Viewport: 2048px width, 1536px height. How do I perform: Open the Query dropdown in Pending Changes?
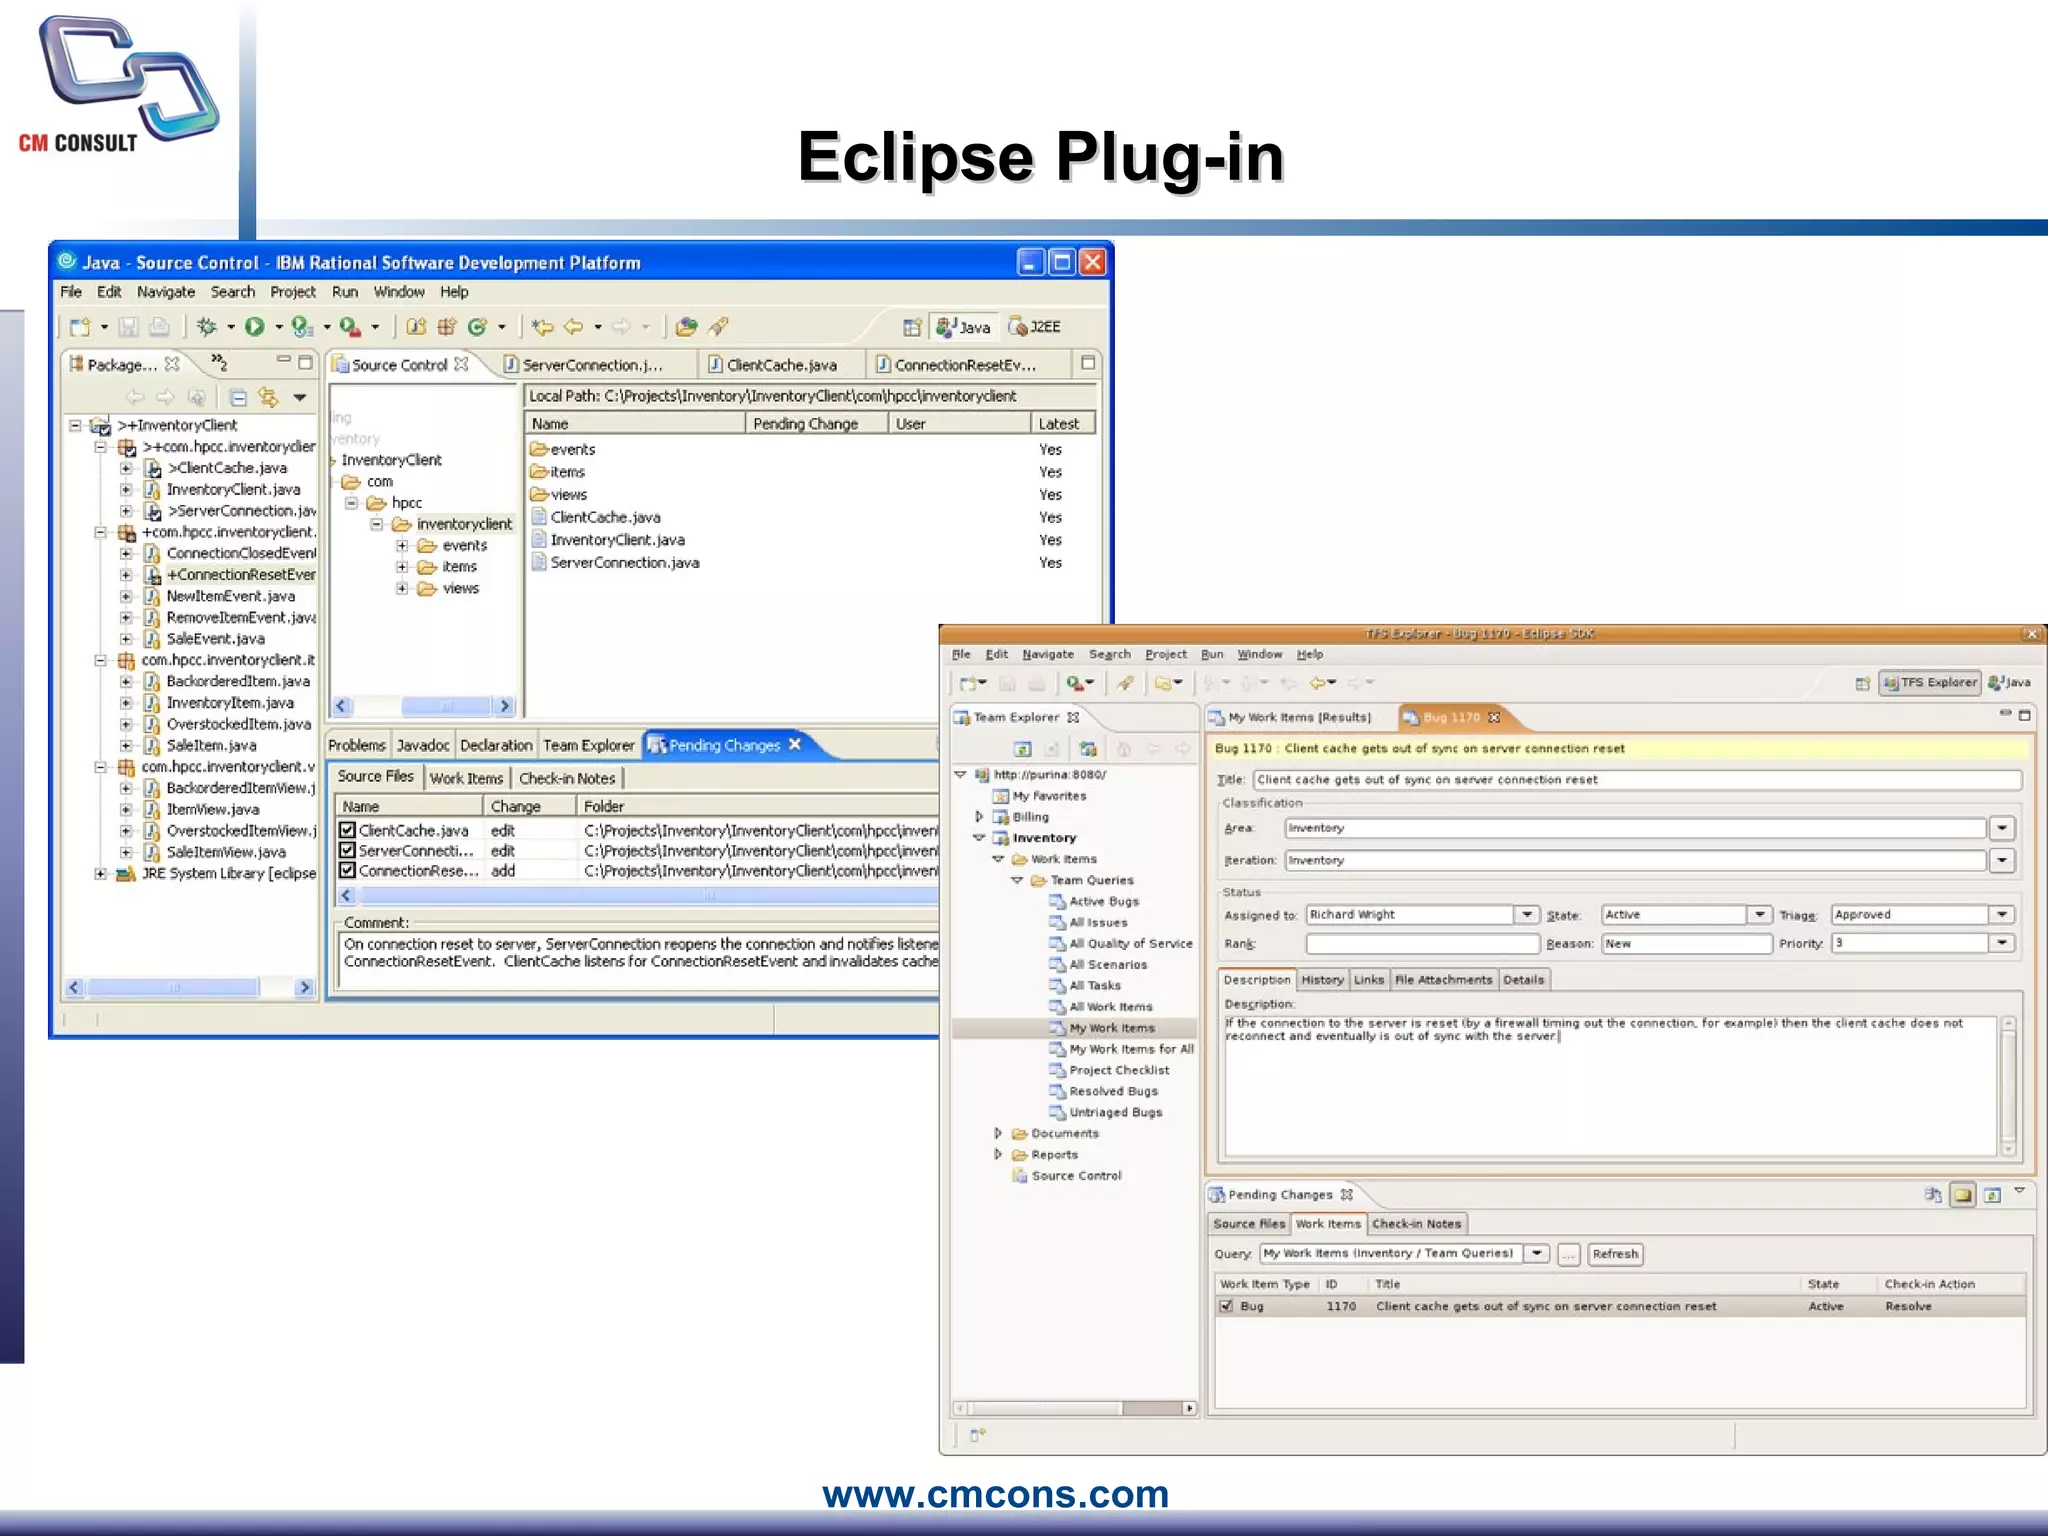[x=1538, y=1253]
